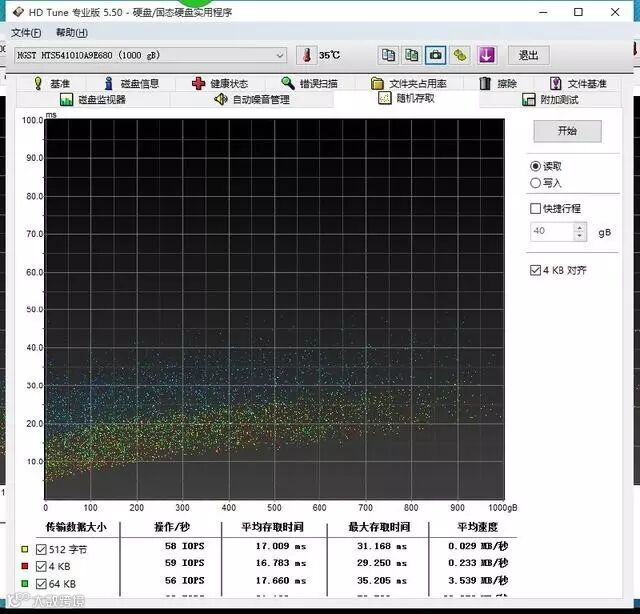Click the red 4 KB color swatch

(25, 566)
